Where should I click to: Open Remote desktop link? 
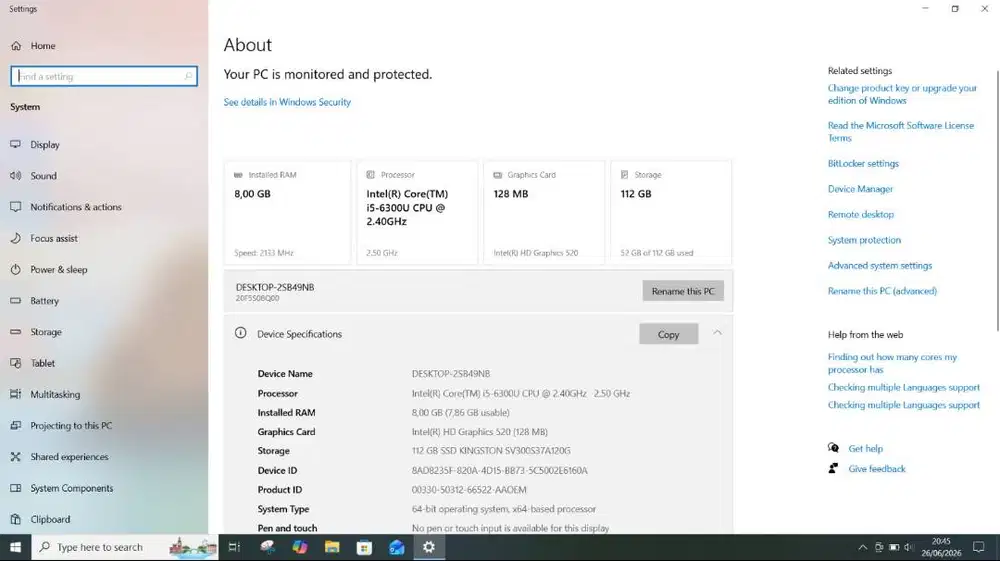(861, 215)
